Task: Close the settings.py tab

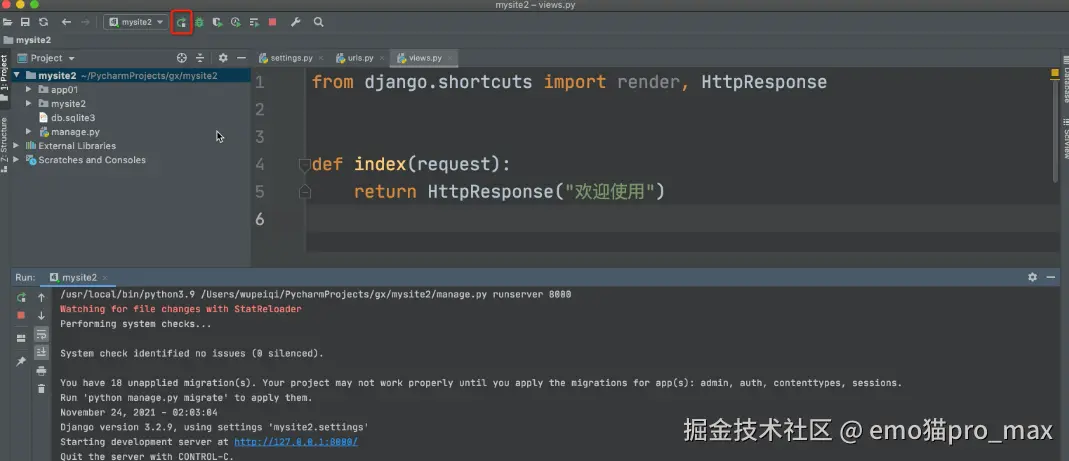Action: [x=320, y=59]
